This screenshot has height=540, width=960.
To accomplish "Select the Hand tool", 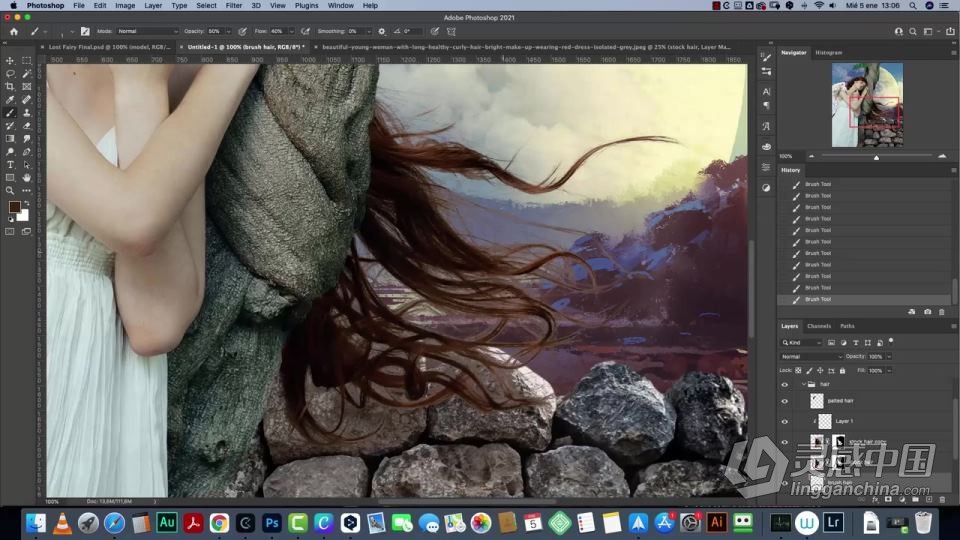I will (x=26, y=178).
